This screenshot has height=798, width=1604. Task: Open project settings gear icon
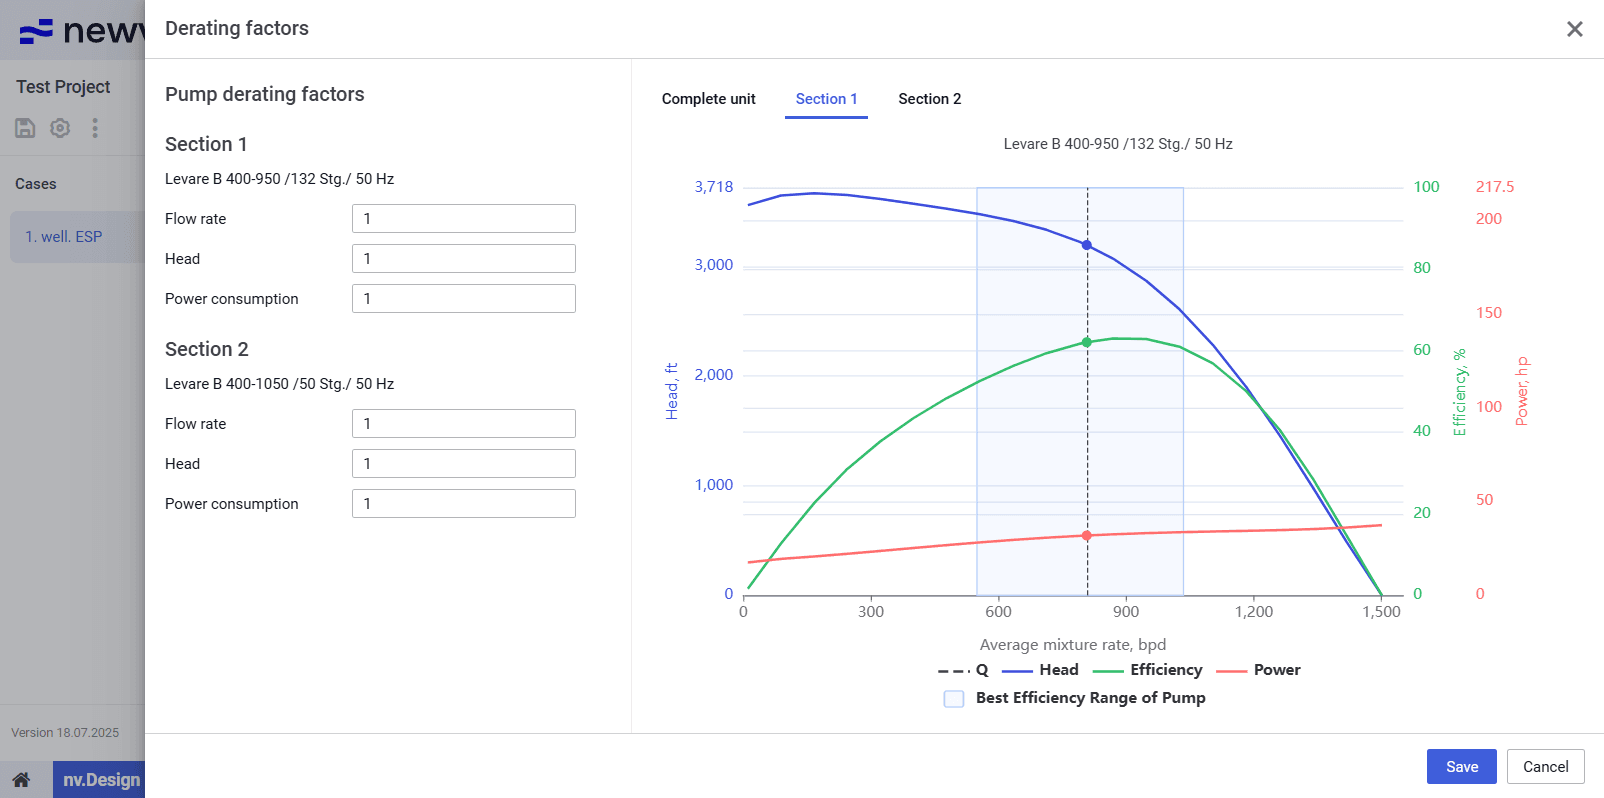(x=60, y=128)
